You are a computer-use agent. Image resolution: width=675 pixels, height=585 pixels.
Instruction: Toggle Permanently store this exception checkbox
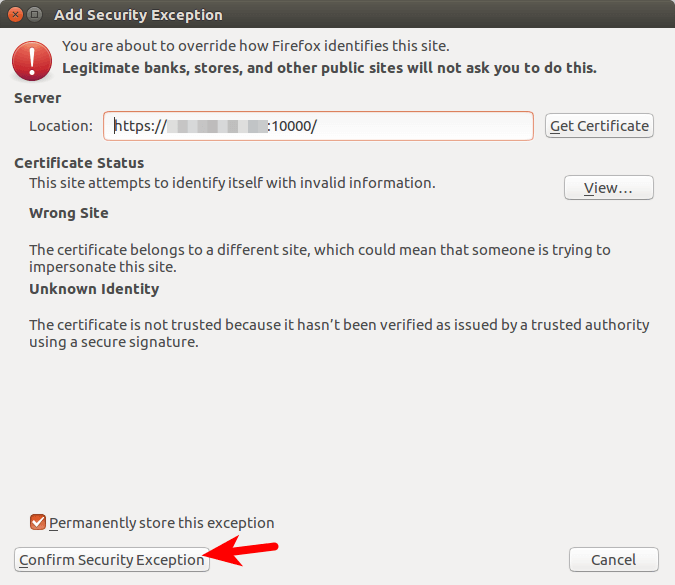(x=39, y=522)
